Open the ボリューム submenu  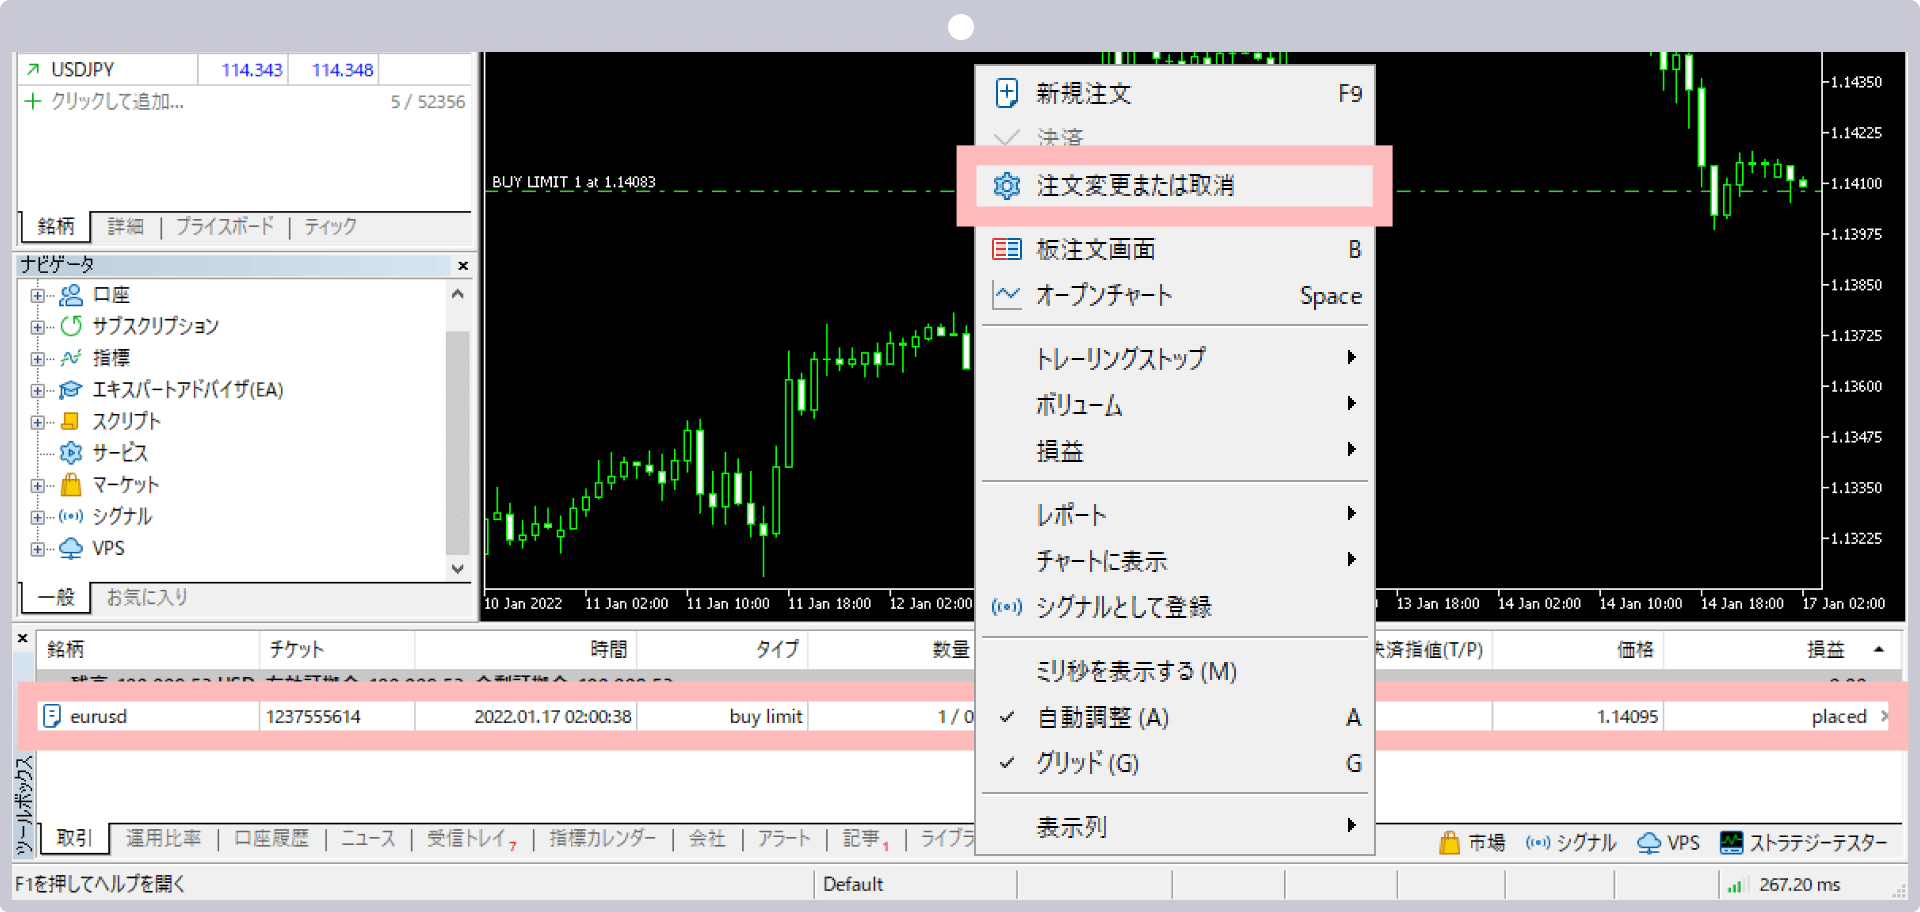1175,404
